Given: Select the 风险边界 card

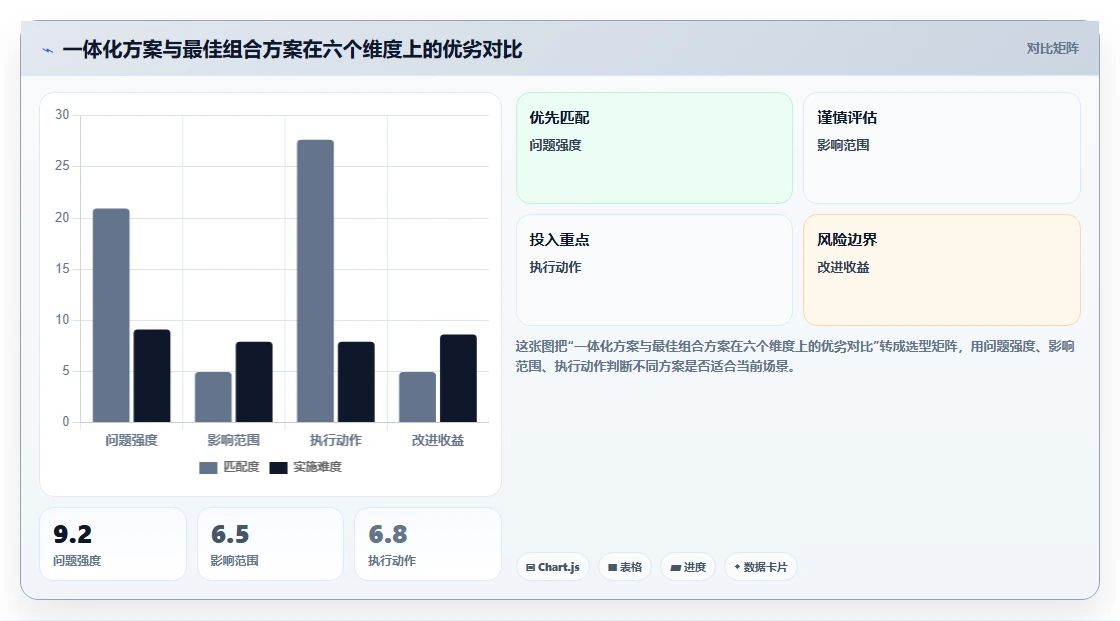Looking at the screenshot, I should (x=941, y=270).
